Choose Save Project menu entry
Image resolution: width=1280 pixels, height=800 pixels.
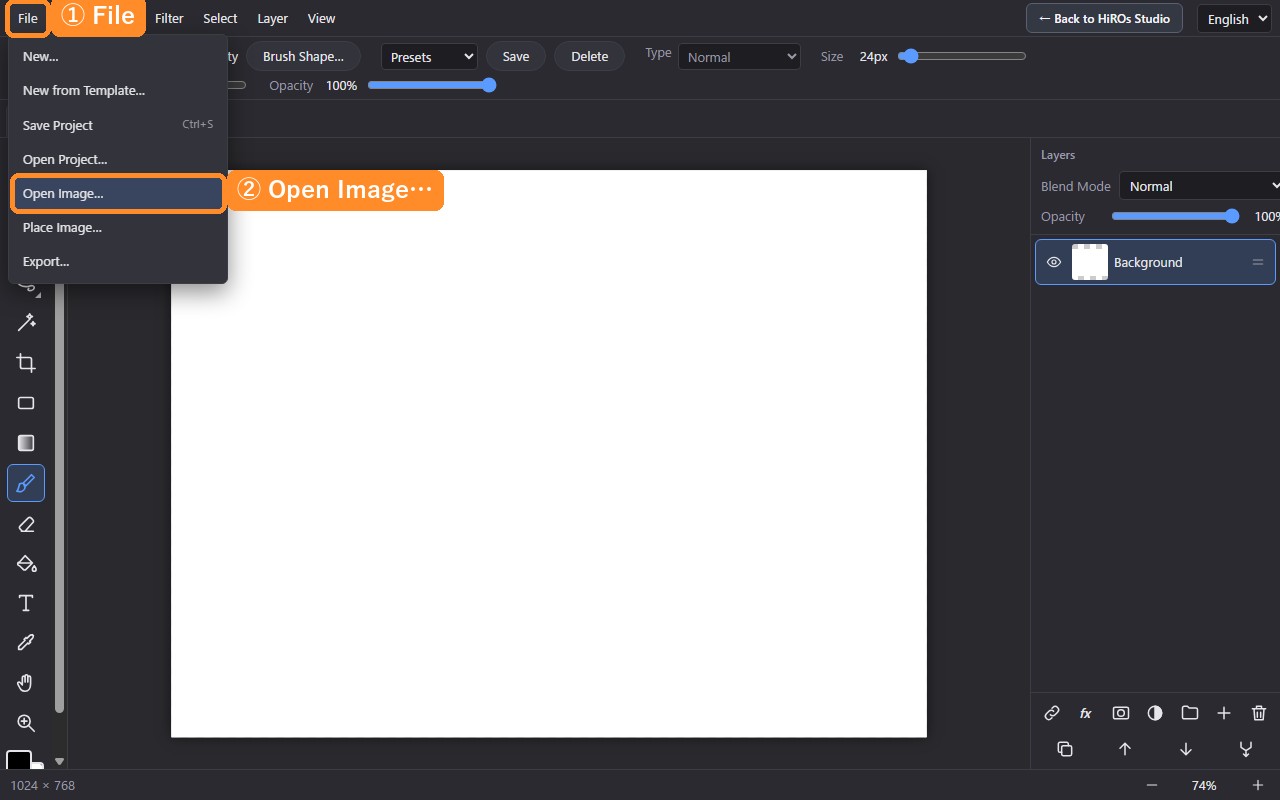(x=118, y=125)
